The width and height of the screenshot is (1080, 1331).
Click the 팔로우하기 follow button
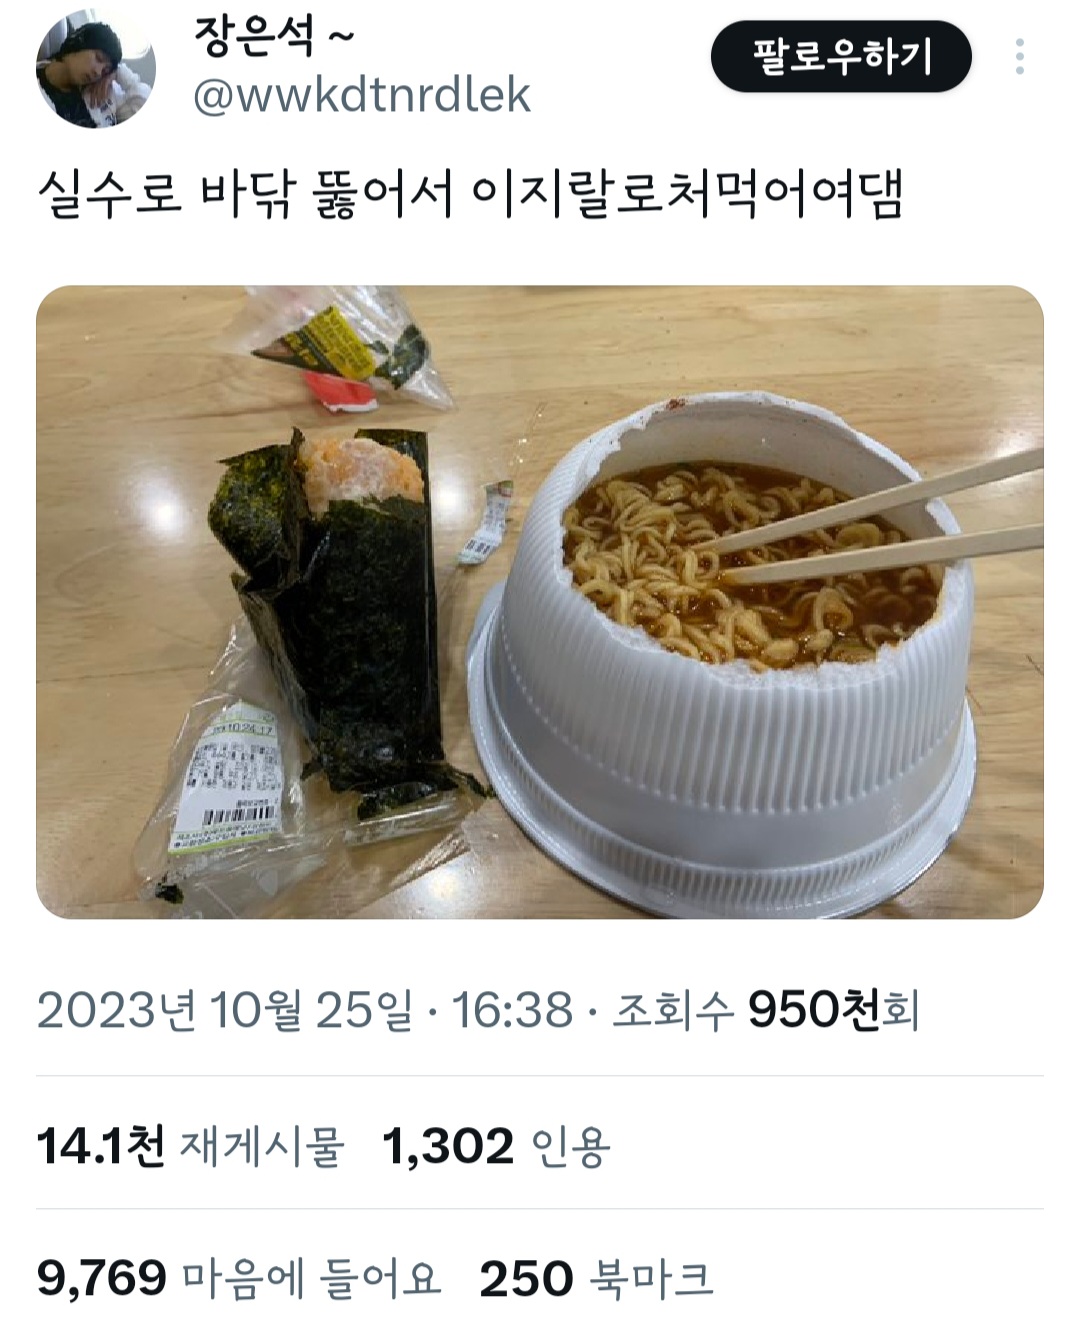coord(841,57)
